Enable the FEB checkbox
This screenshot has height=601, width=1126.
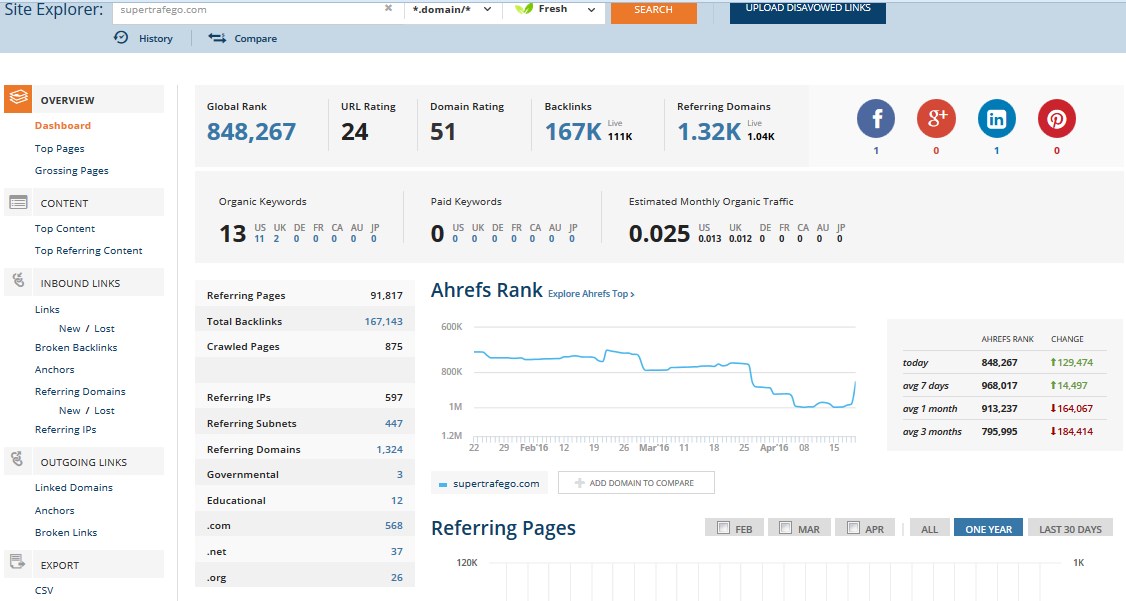pos(723,528)
